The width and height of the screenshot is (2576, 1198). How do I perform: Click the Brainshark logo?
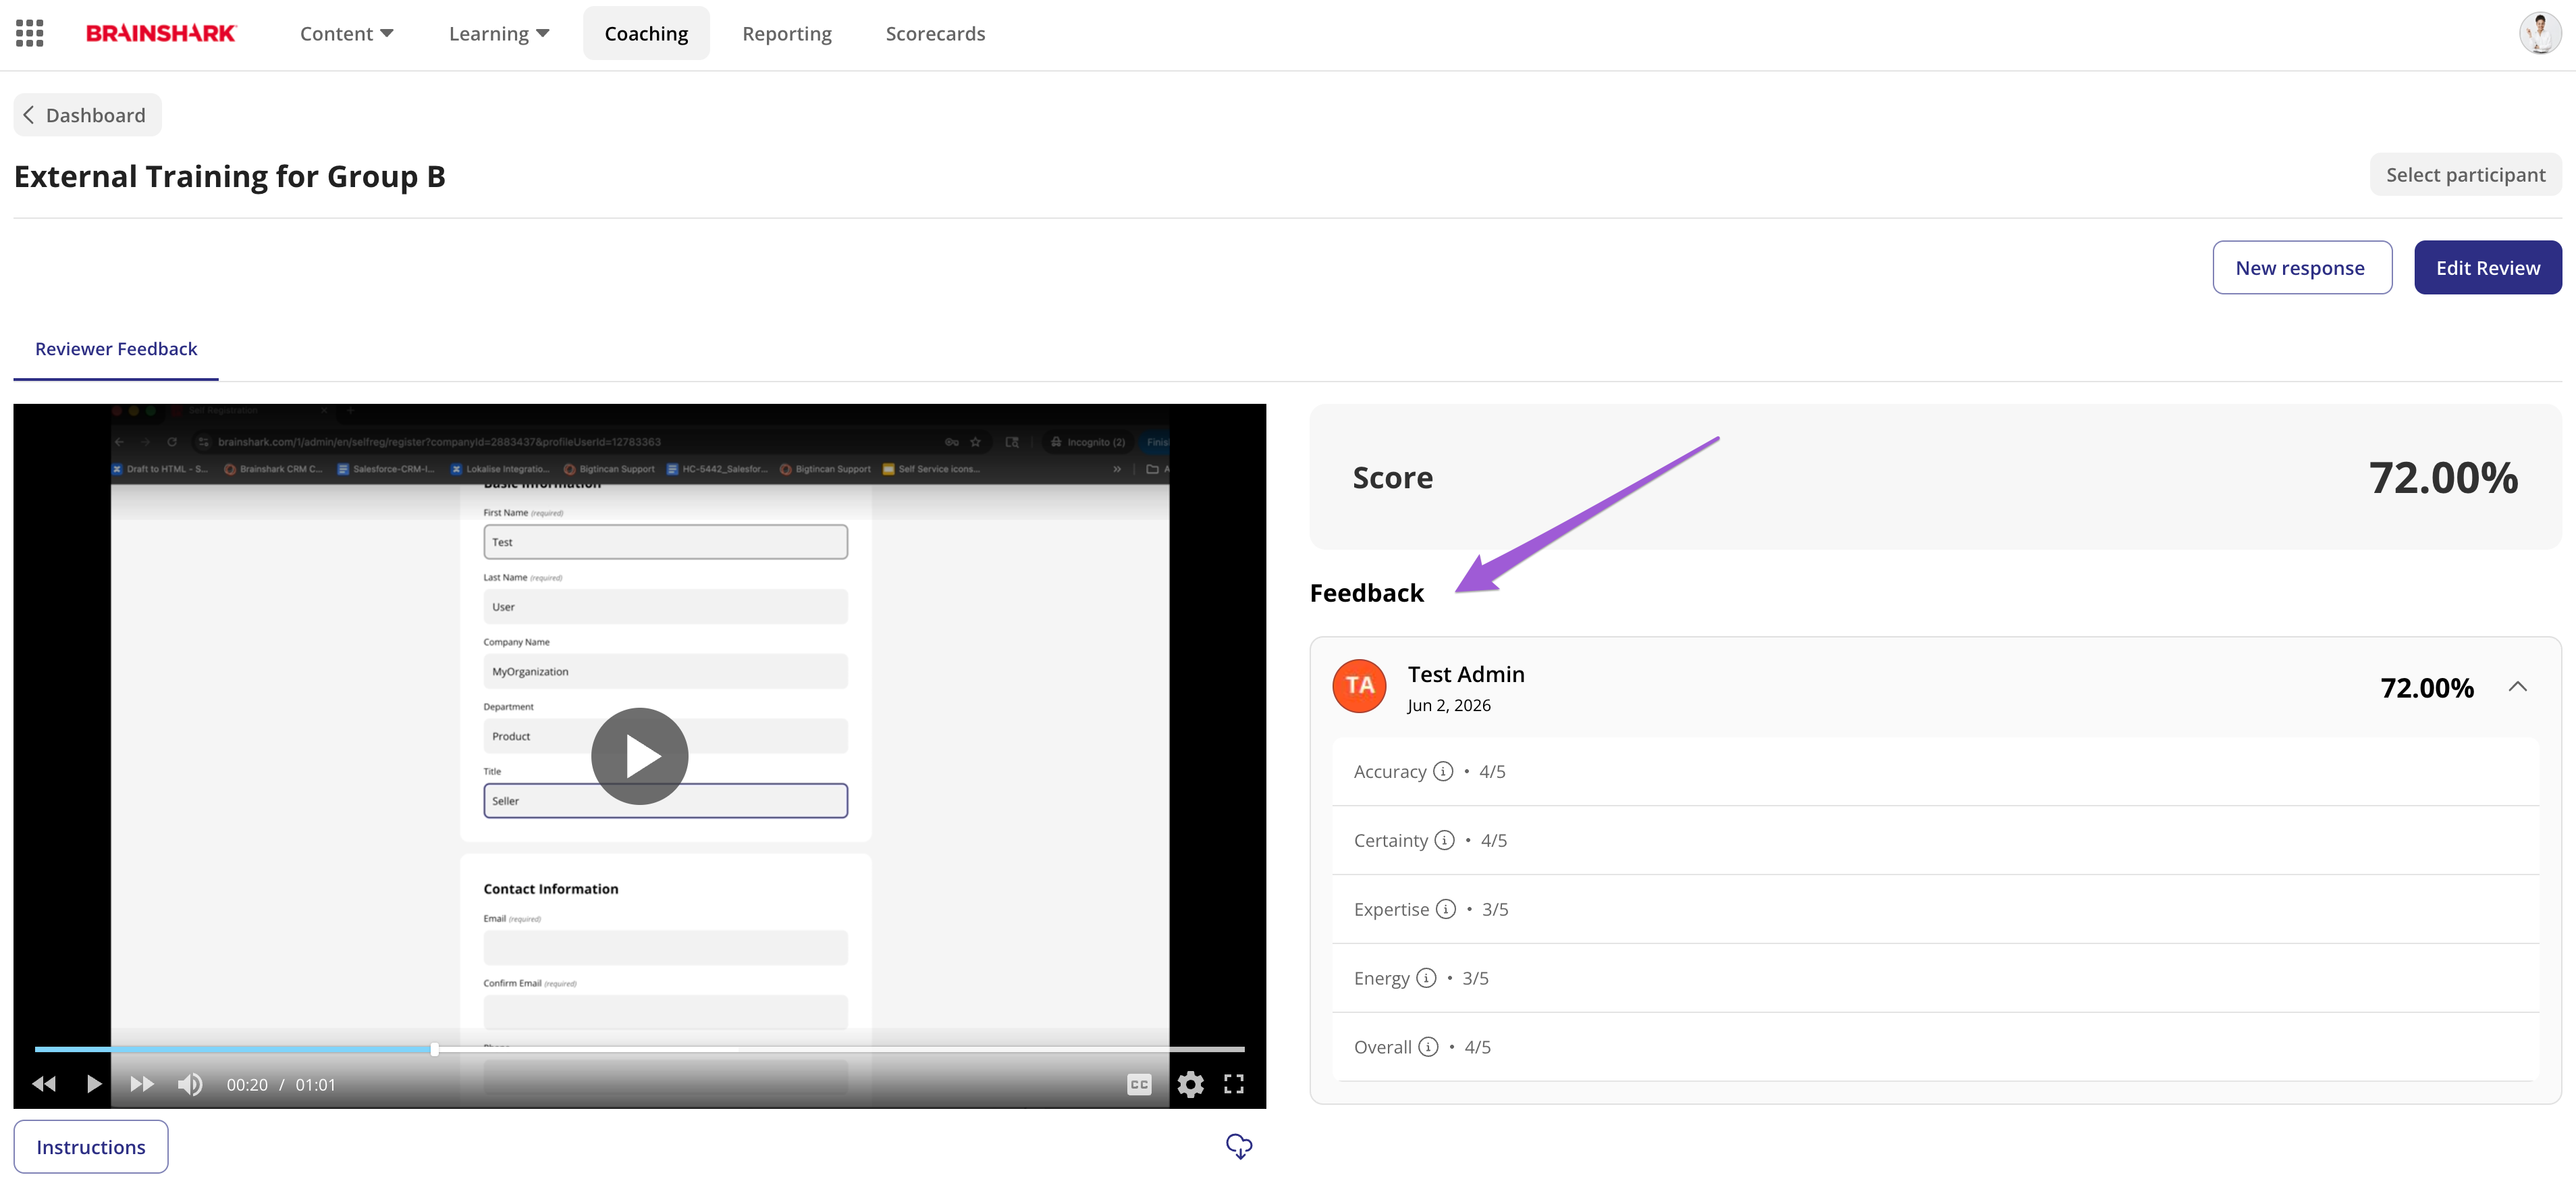(x=161, y=33)
